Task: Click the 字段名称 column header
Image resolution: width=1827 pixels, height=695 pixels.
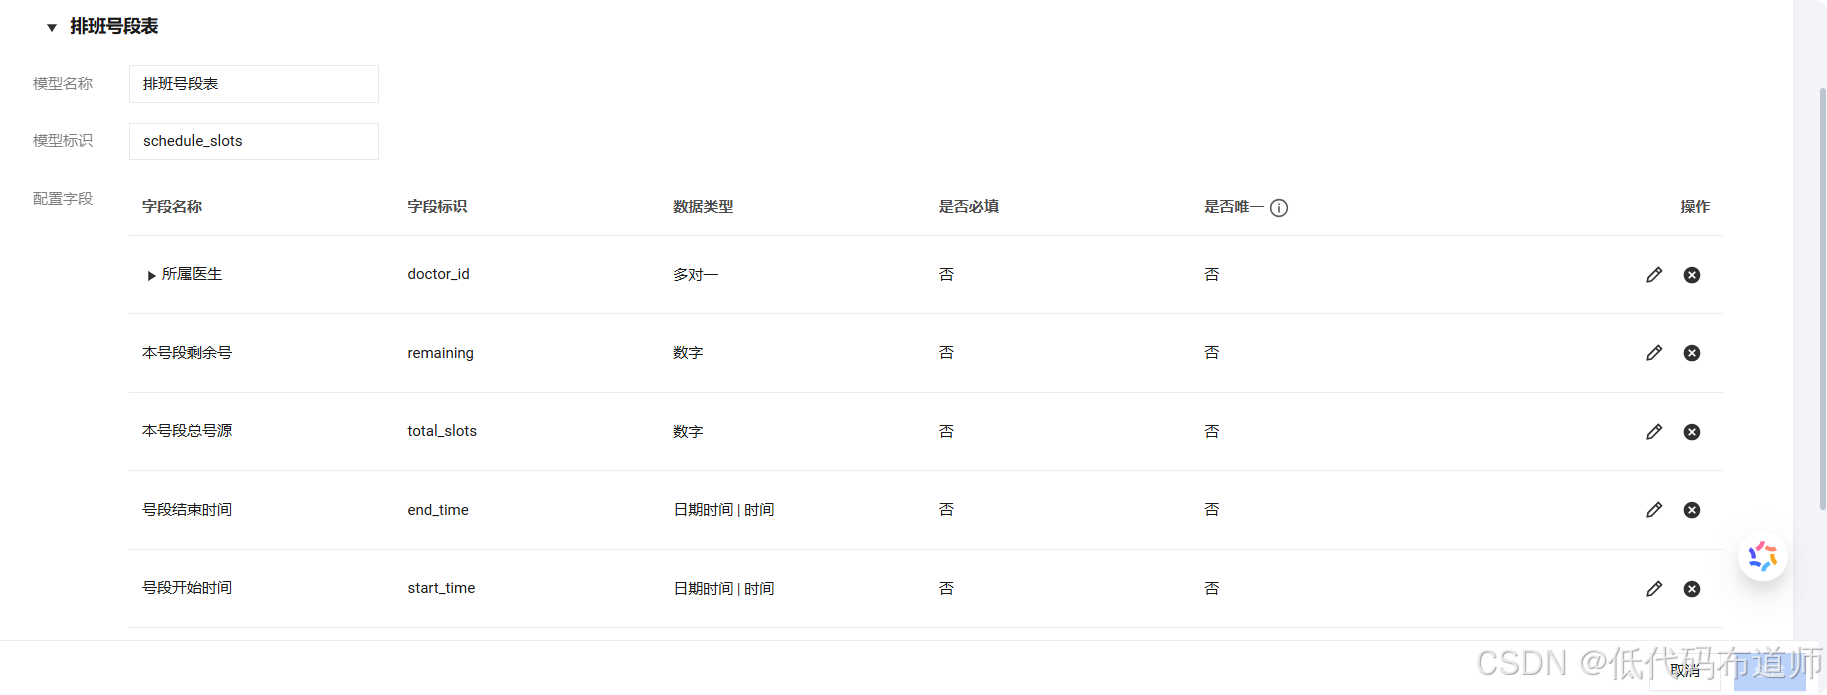Action: pos(172,207)
